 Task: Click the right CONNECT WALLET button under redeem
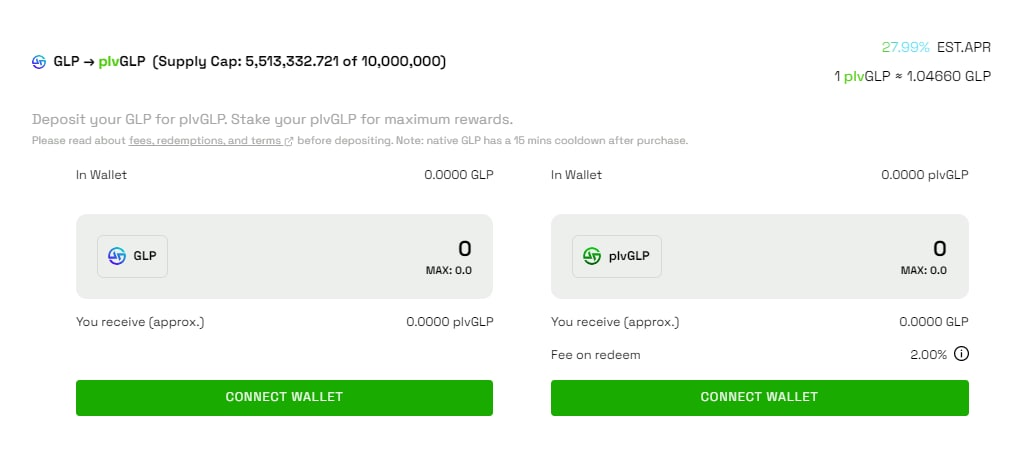760,397
